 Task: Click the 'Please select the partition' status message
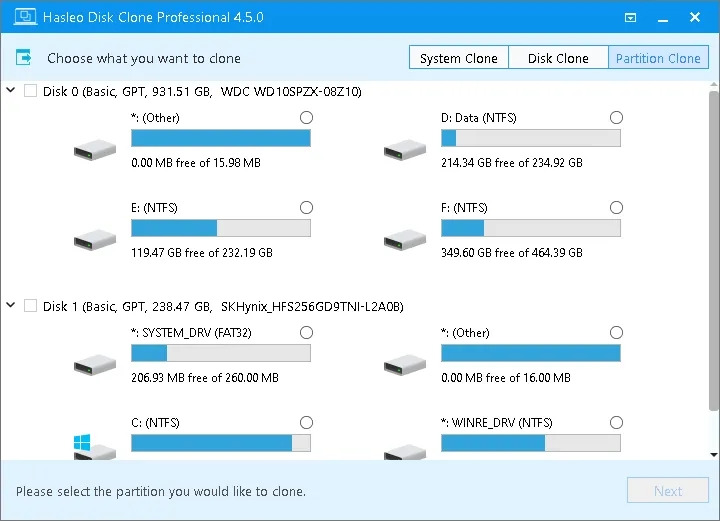pyautogui.click(x=161, y=491)
